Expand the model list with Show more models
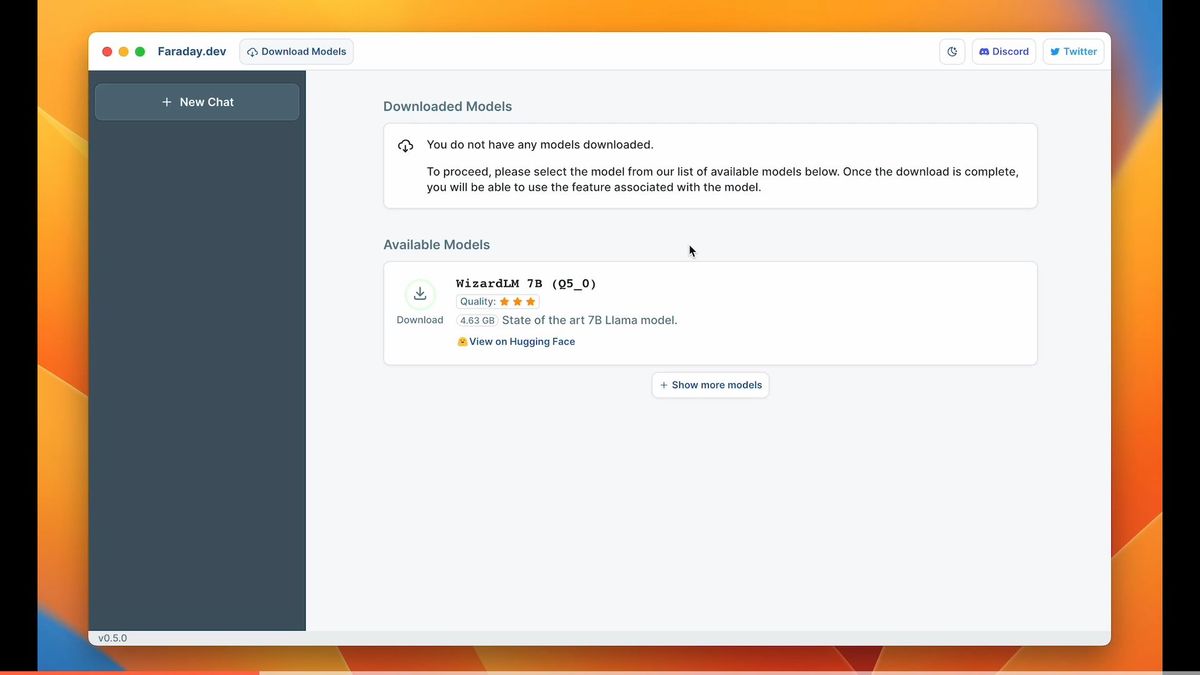Screen dimensions: 1200x675 tap(710, 385)
